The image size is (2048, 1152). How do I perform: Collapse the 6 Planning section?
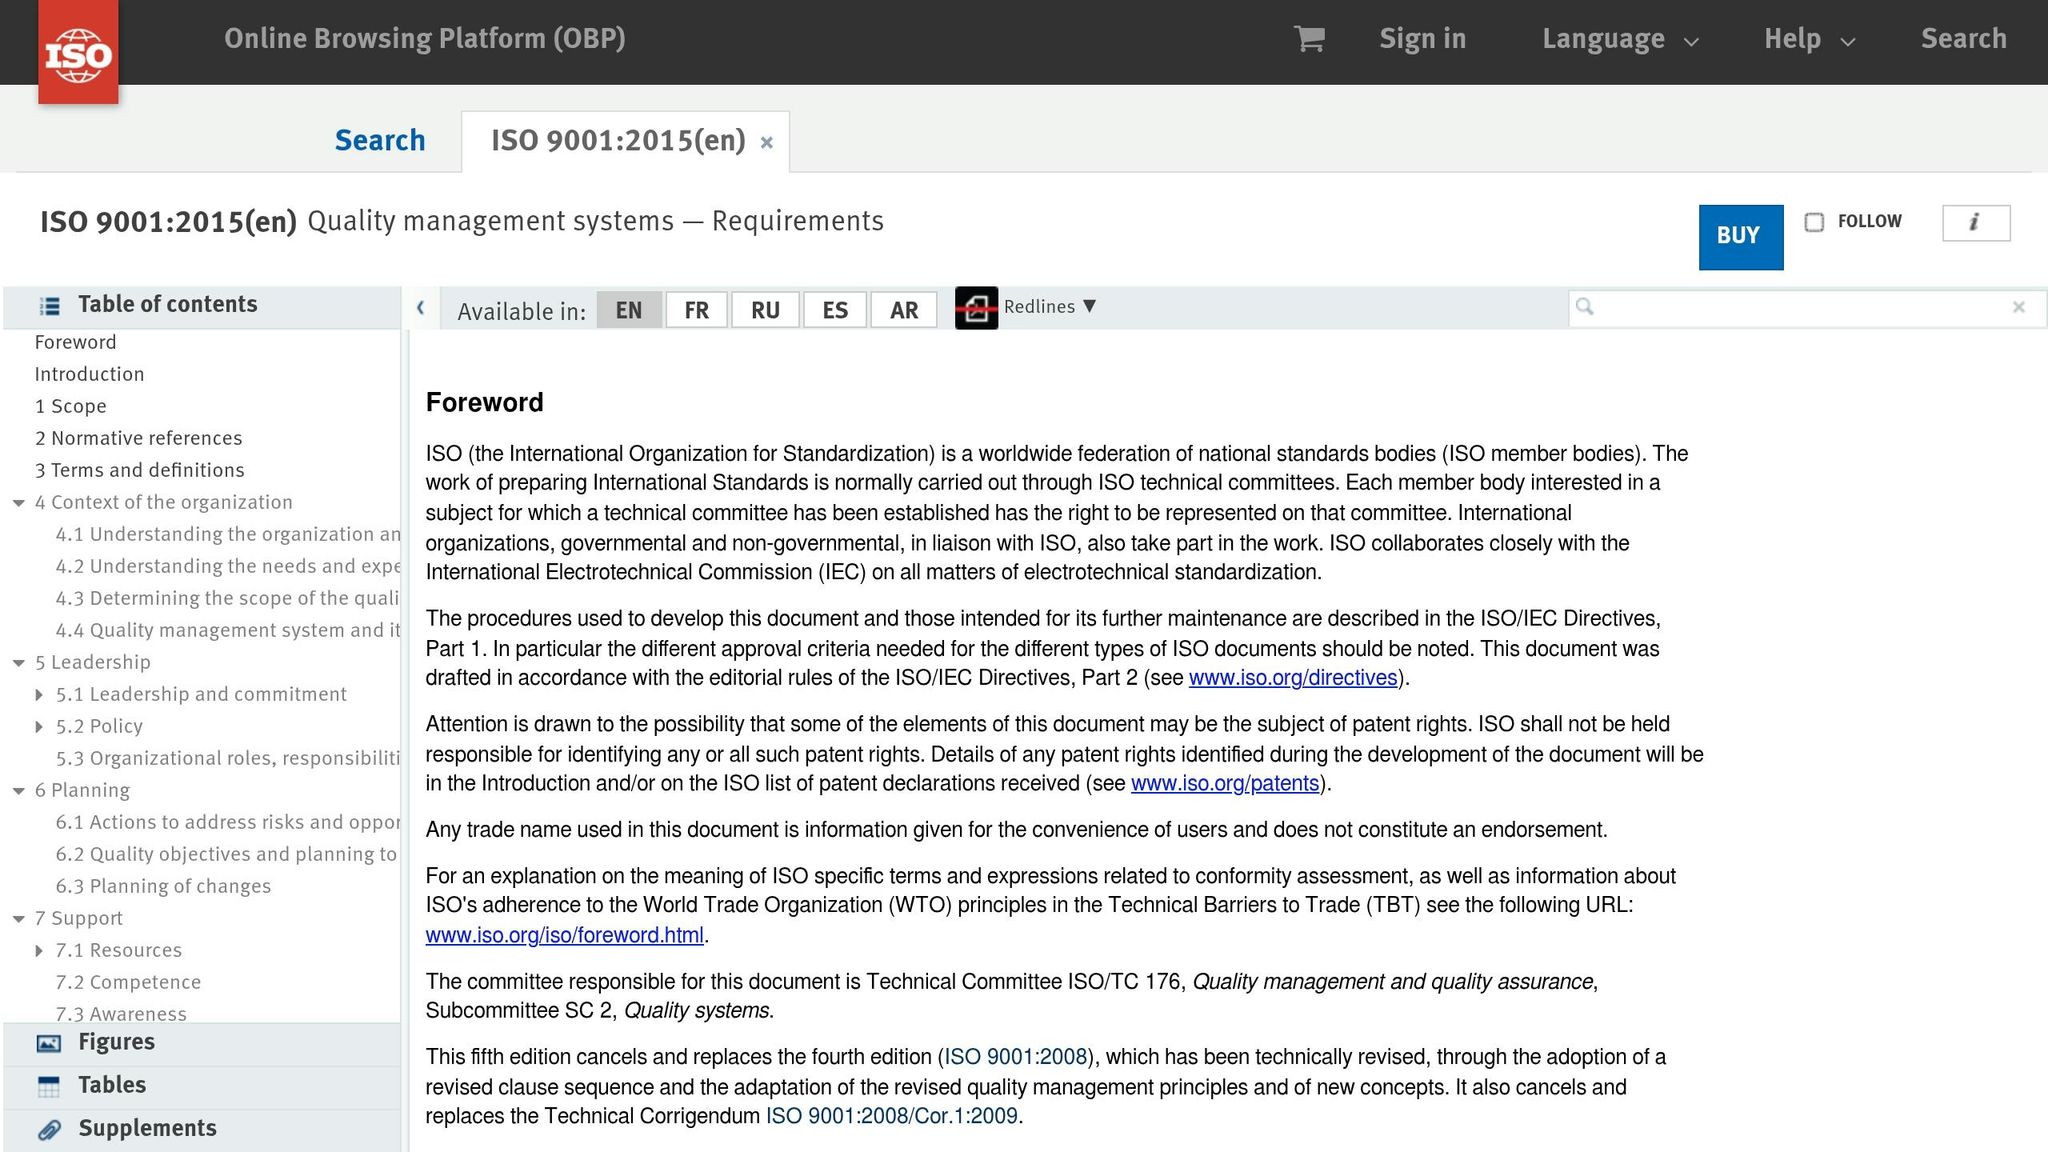pos(19,791)
